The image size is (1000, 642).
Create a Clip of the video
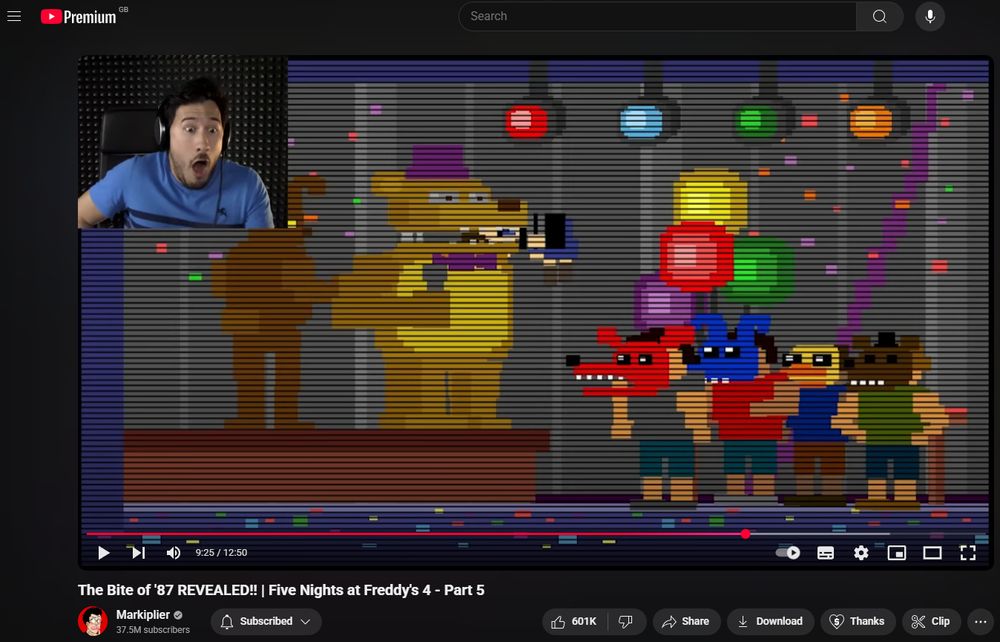(931, 622)
